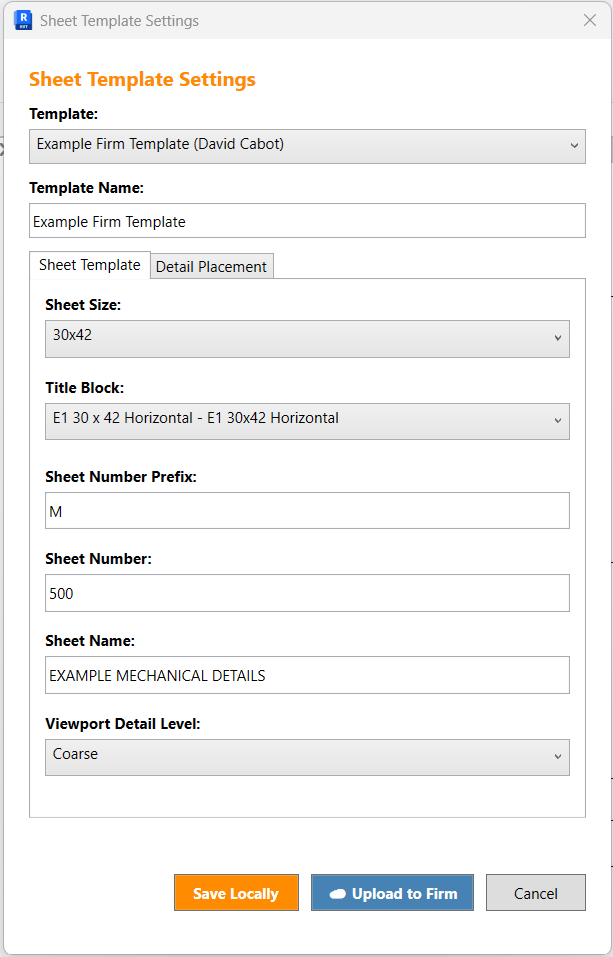This screenshot has height=957, width=613.
Task: Click the Save Locally button
Action: (x=236, y=893)
